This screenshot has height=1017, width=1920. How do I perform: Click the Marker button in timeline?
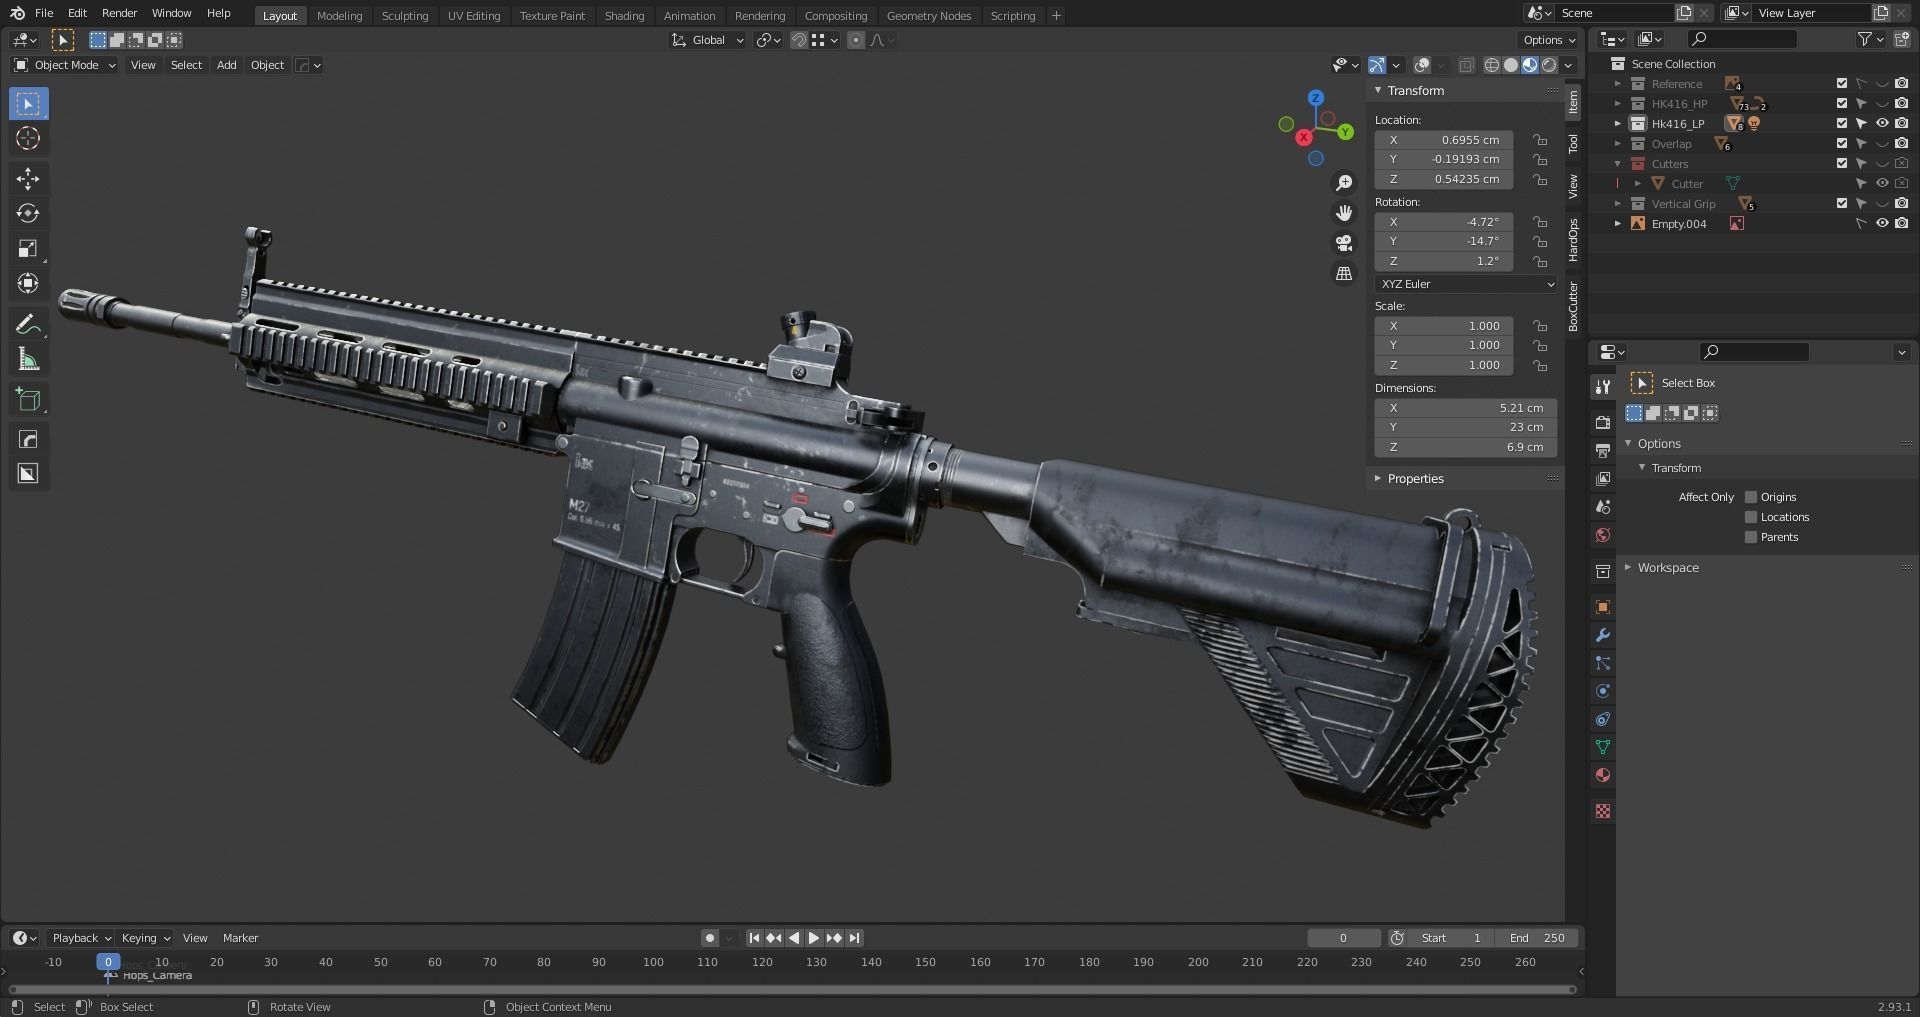pyautogui.click(x=240, y=938)
